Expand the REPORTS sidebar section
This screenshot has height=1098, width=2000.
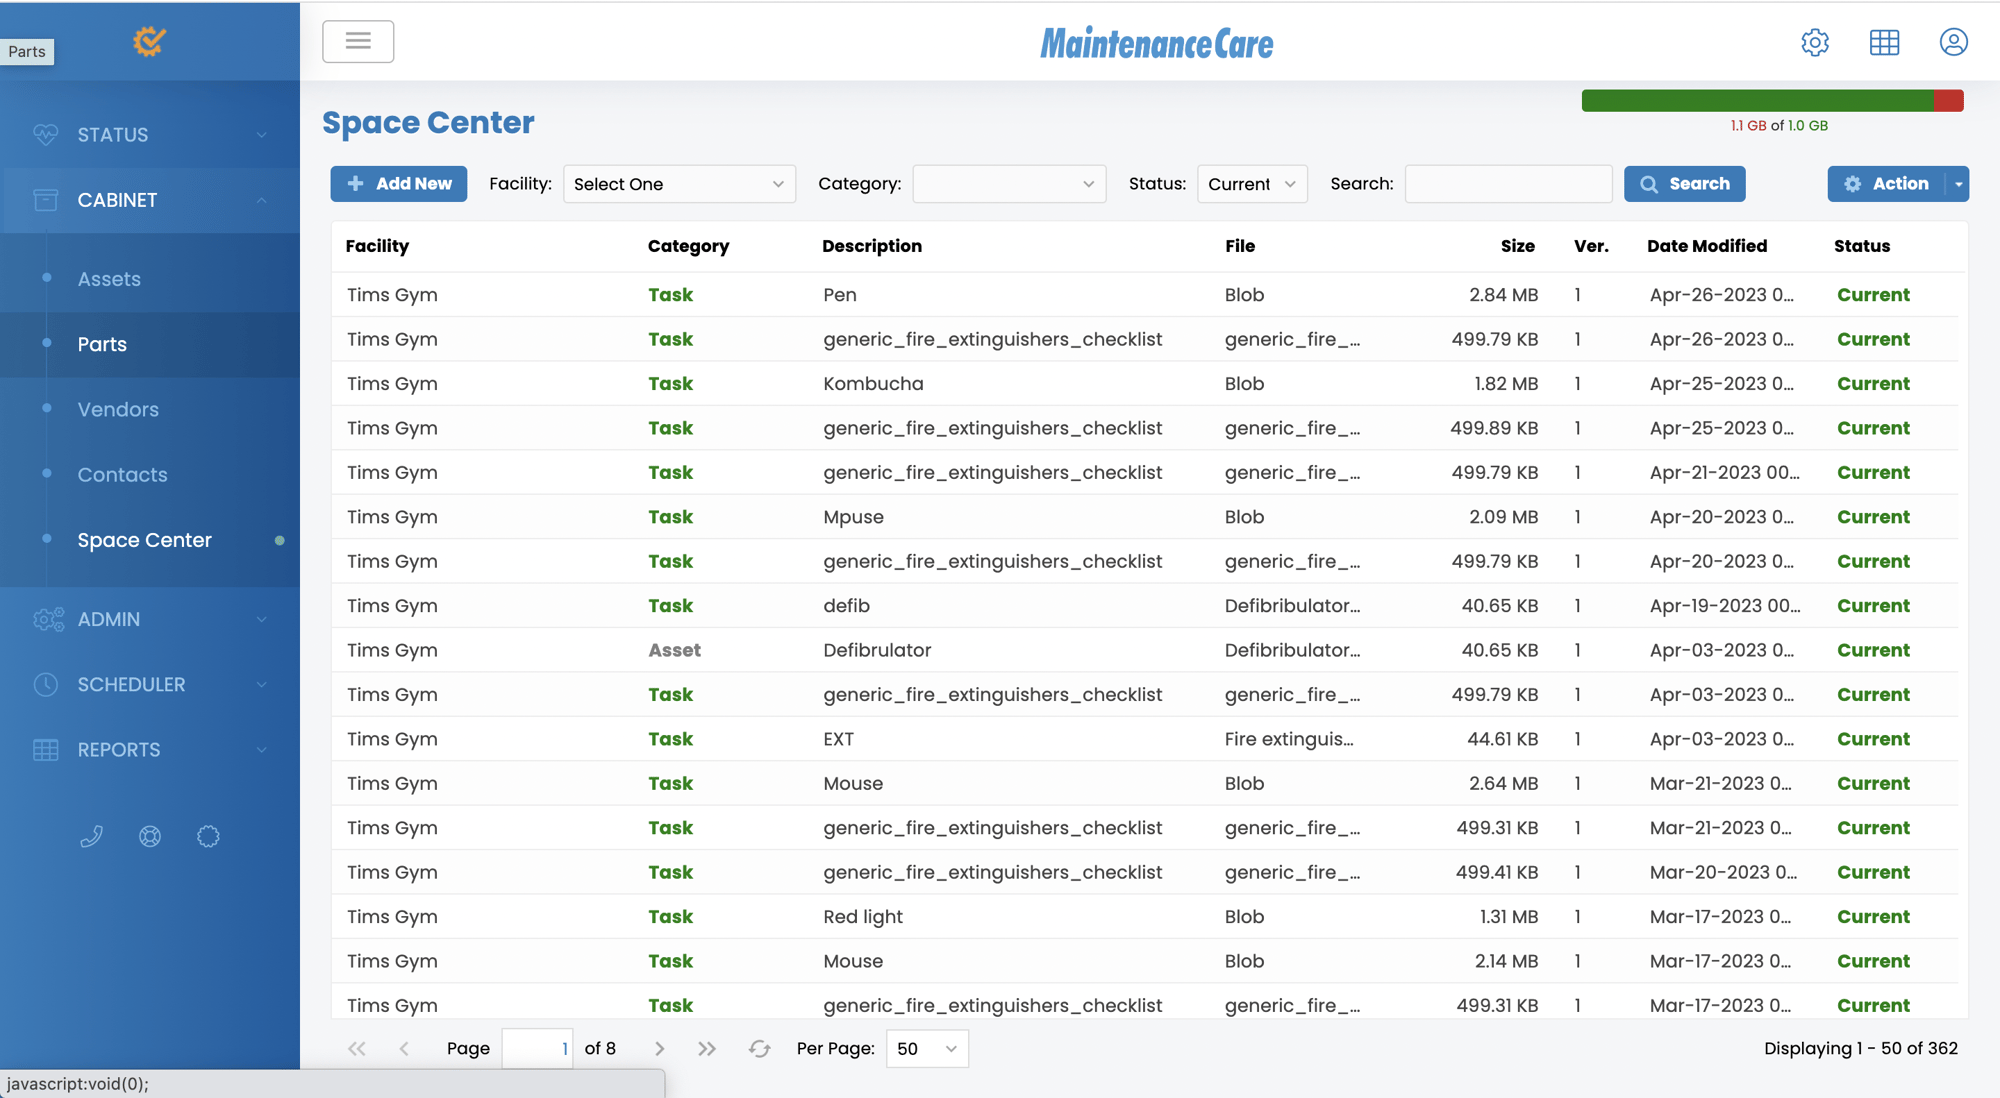pos(150,749)
